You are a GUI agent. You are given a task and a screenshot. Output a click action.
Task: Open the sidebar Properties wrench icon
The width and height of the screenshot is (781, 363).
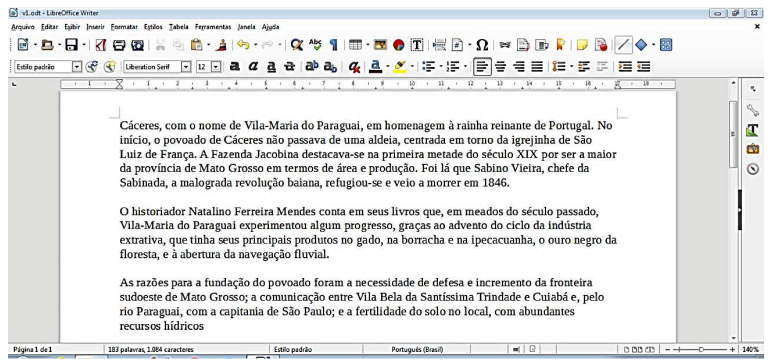(753, 110)
